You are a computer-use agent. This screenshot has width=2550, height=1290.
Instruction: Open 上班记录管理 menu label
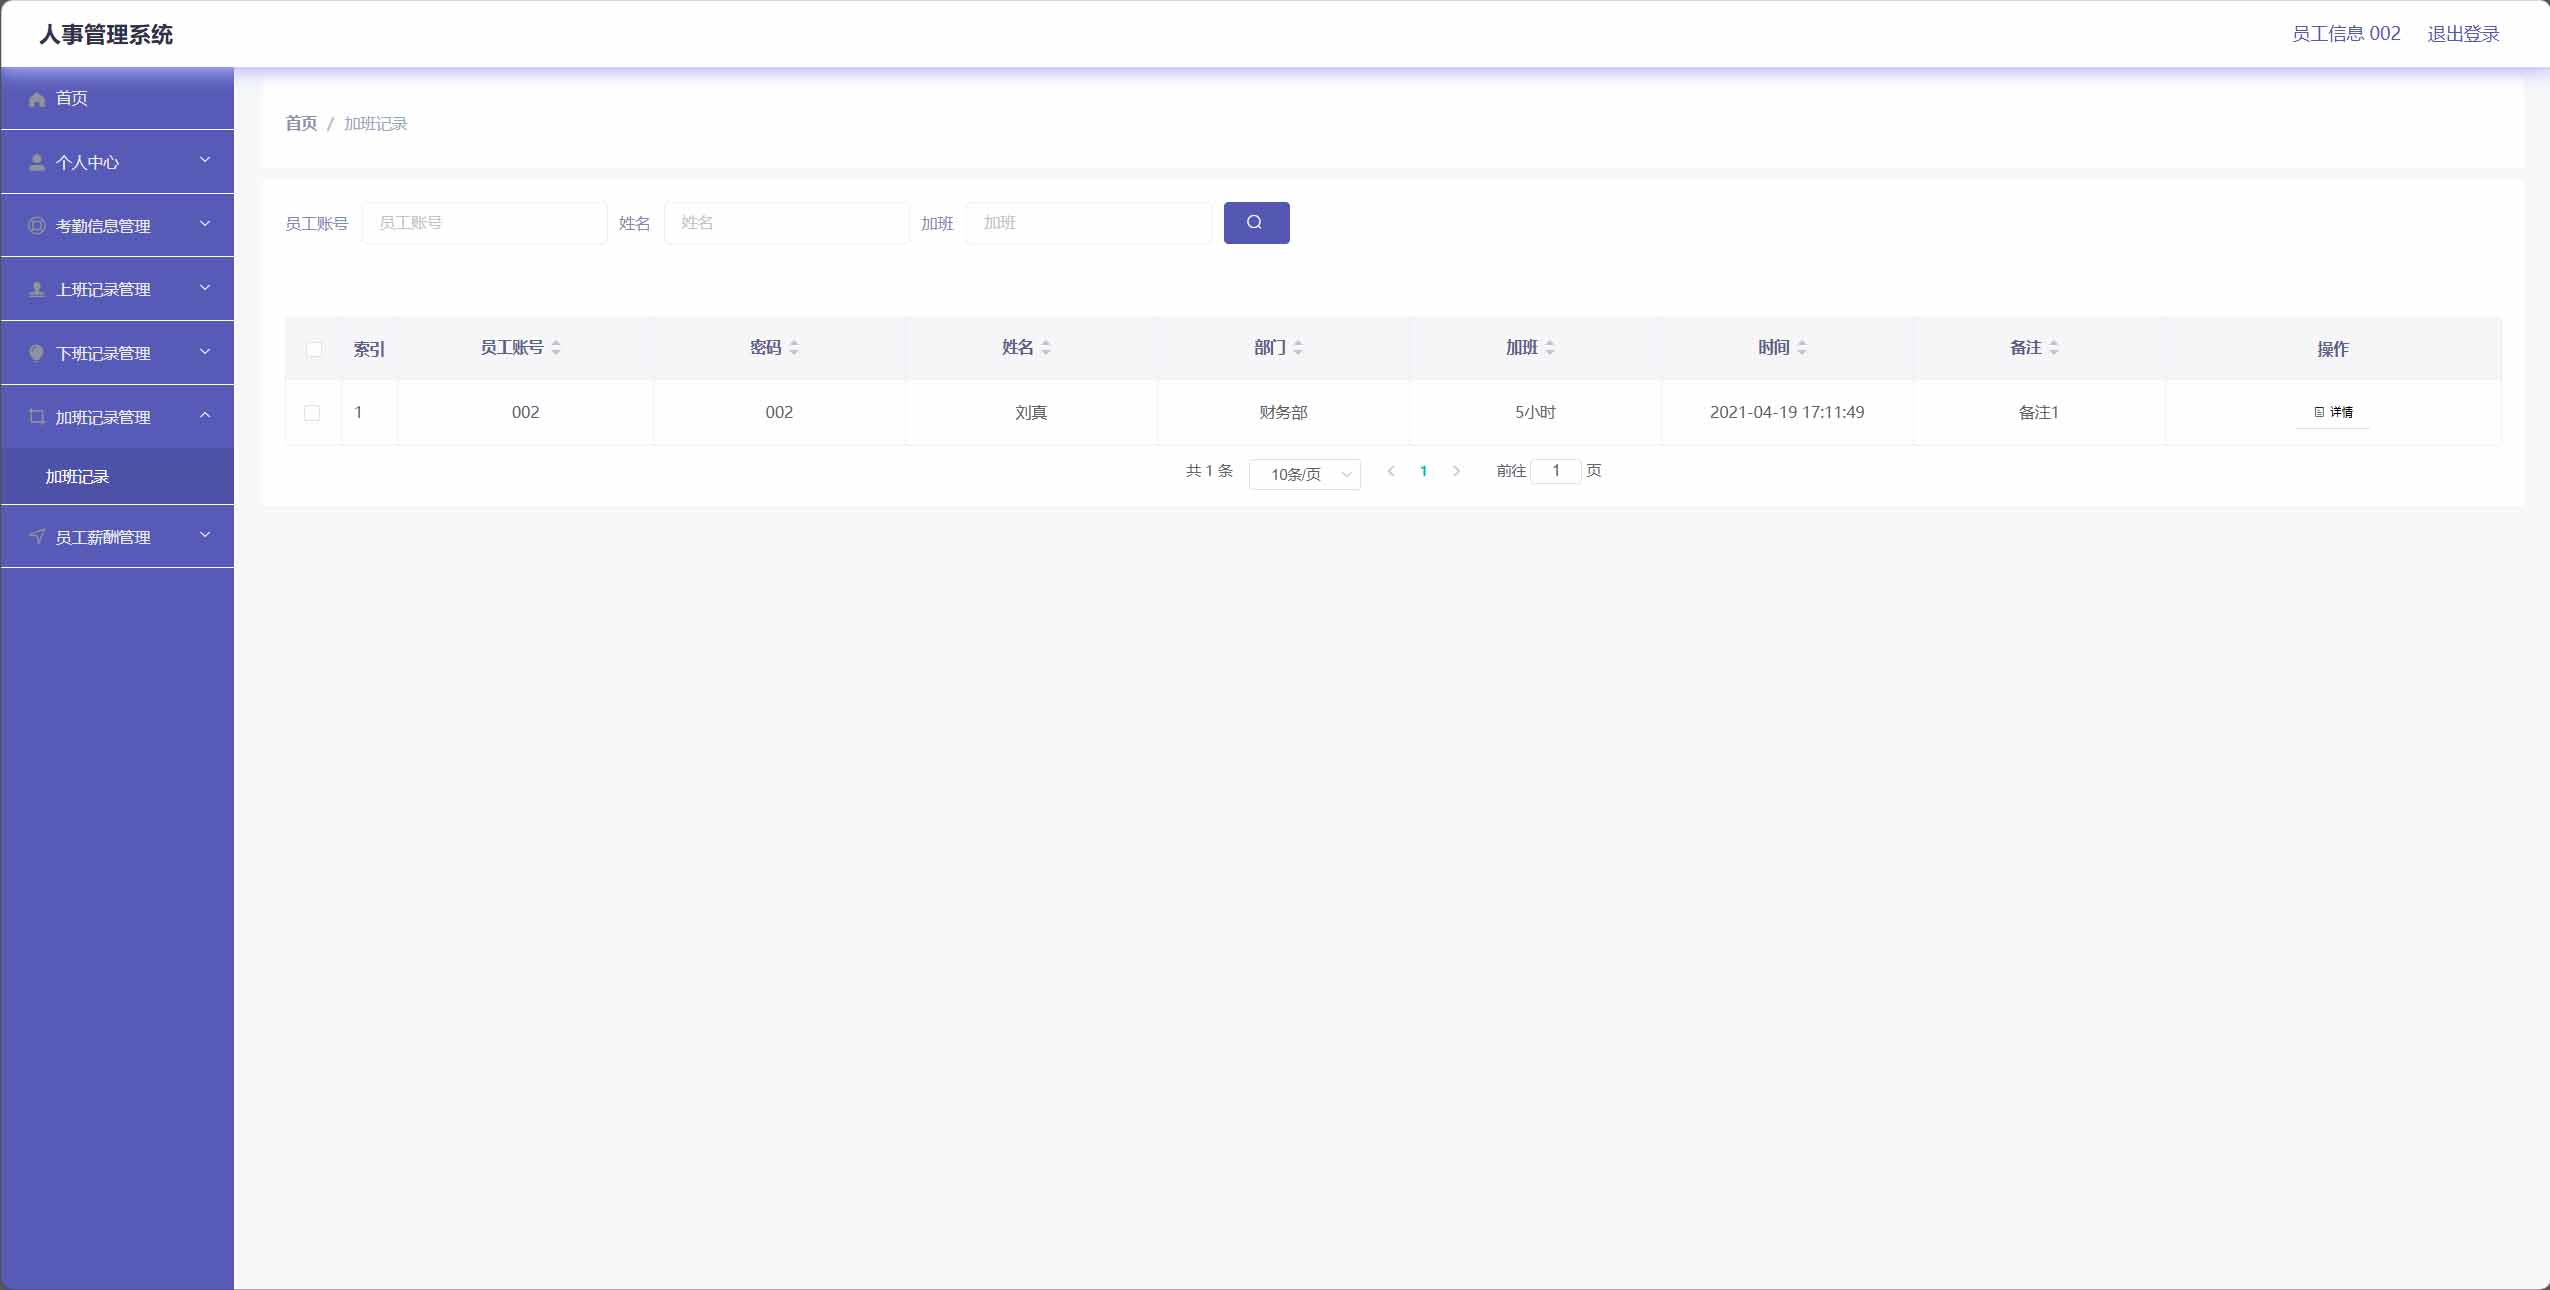point(103,289)
